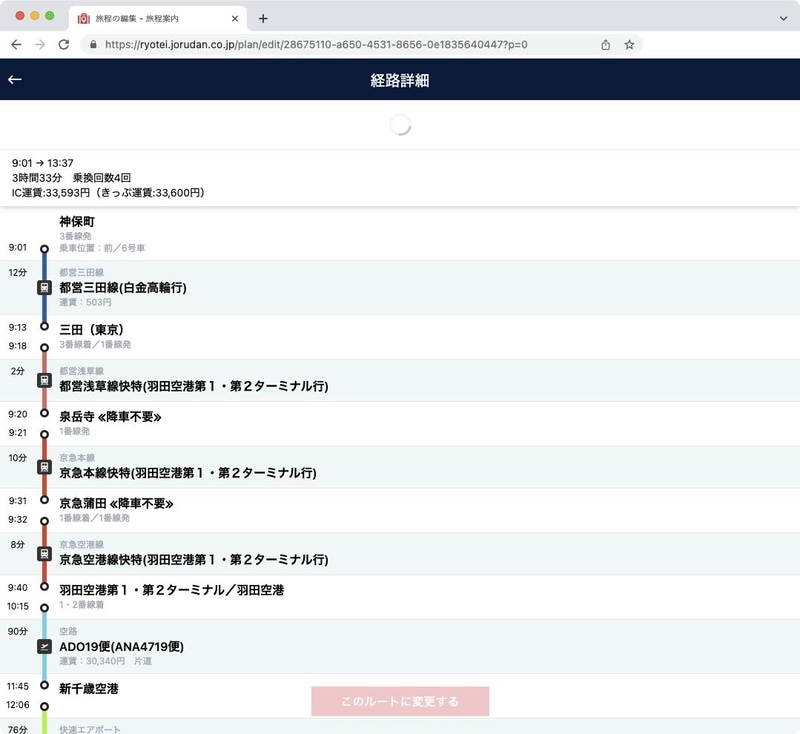Click the 9:01 → 13:37 summary time

(42, 163)
